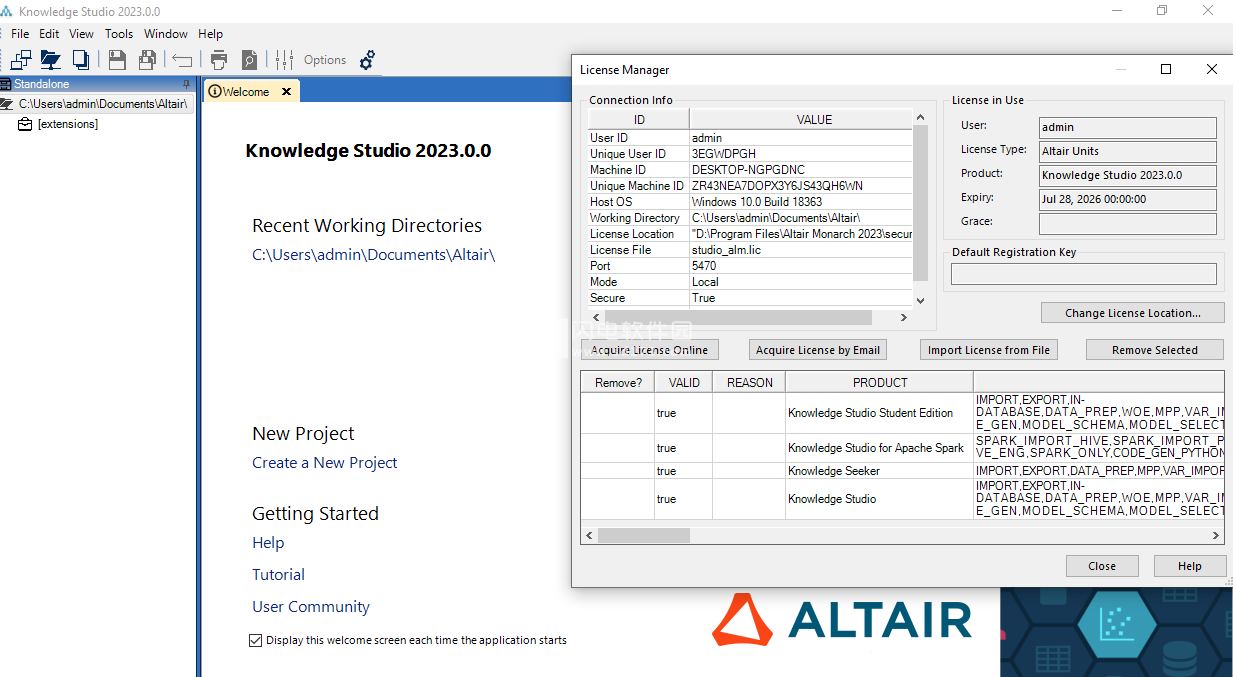
Task: Click Import License from File button
Action: coord(989,350)
